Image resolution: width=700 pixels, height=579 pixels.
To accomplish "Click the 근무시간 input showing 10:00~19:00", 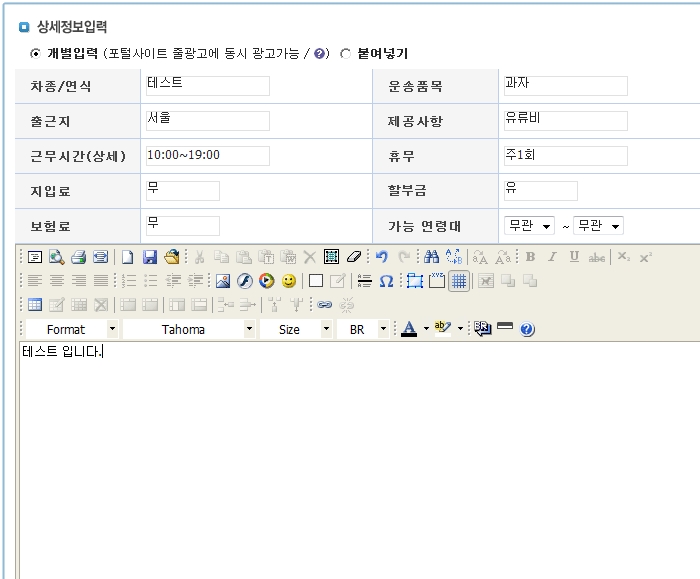I will (x=208, y=155).
